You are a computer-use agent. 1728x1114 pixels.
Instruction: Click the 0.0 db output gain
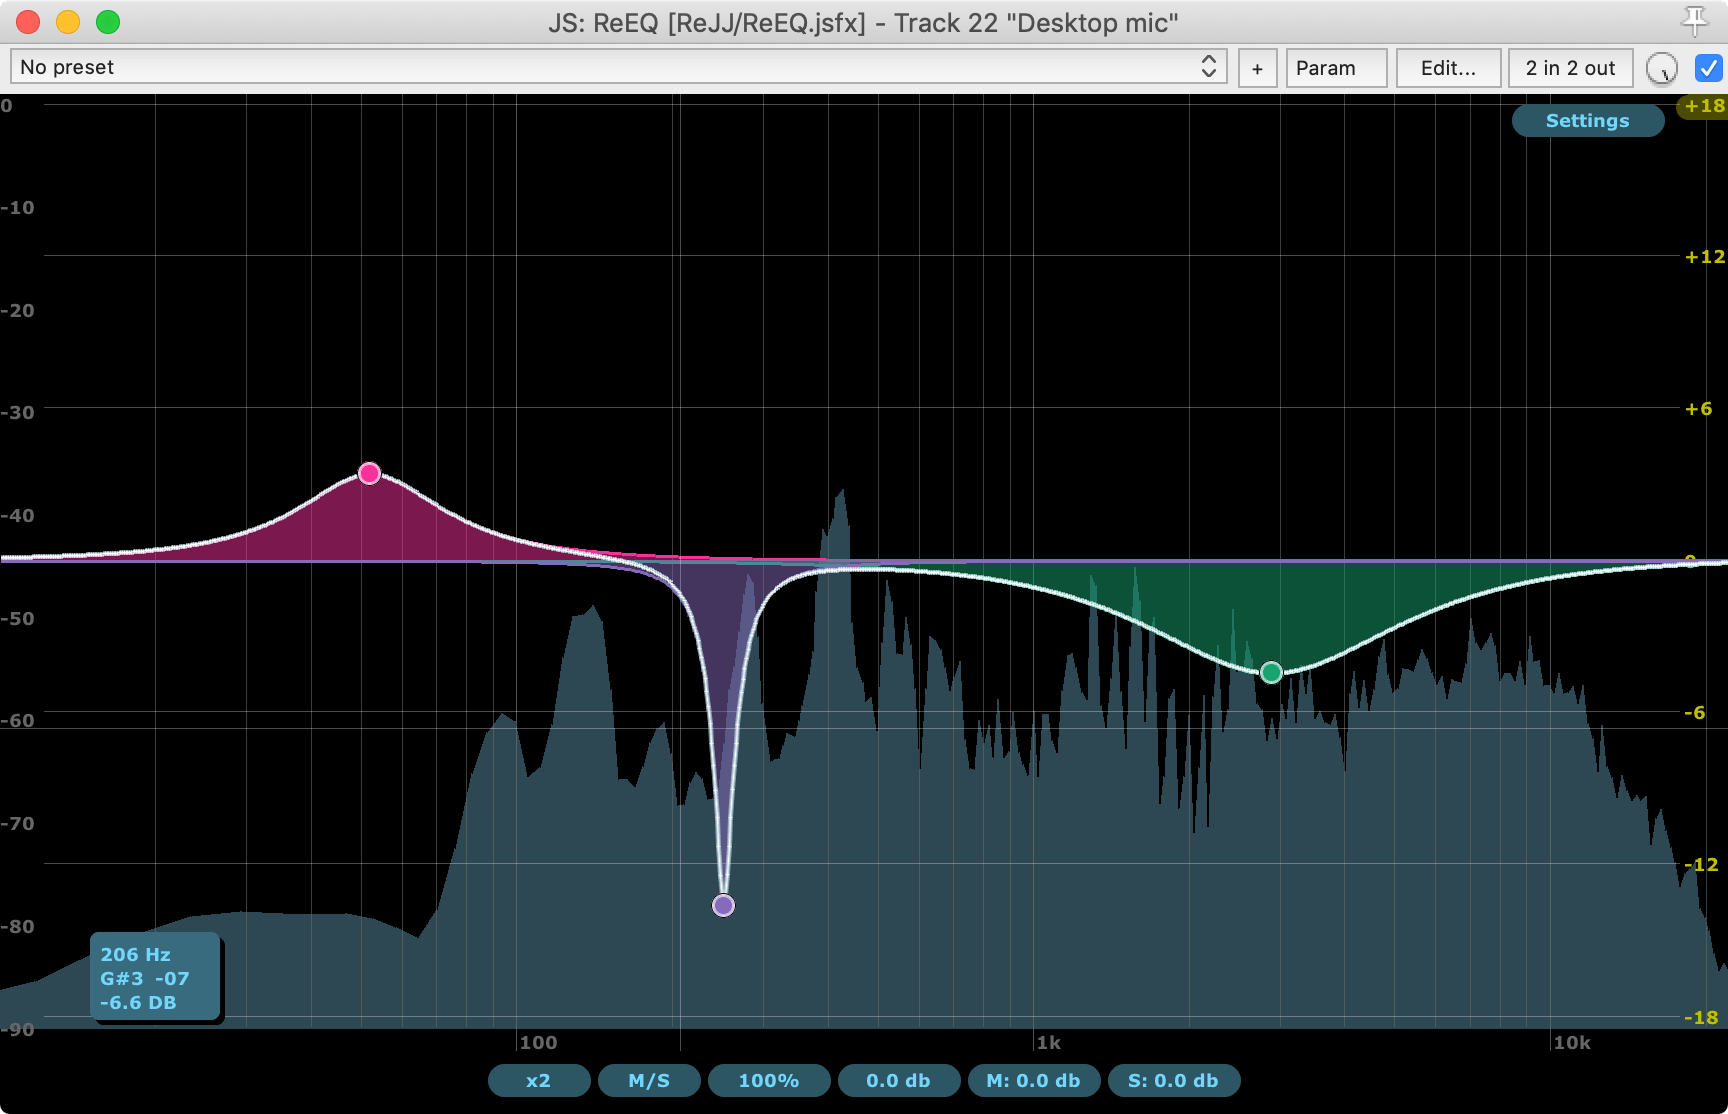point(898,1080)
